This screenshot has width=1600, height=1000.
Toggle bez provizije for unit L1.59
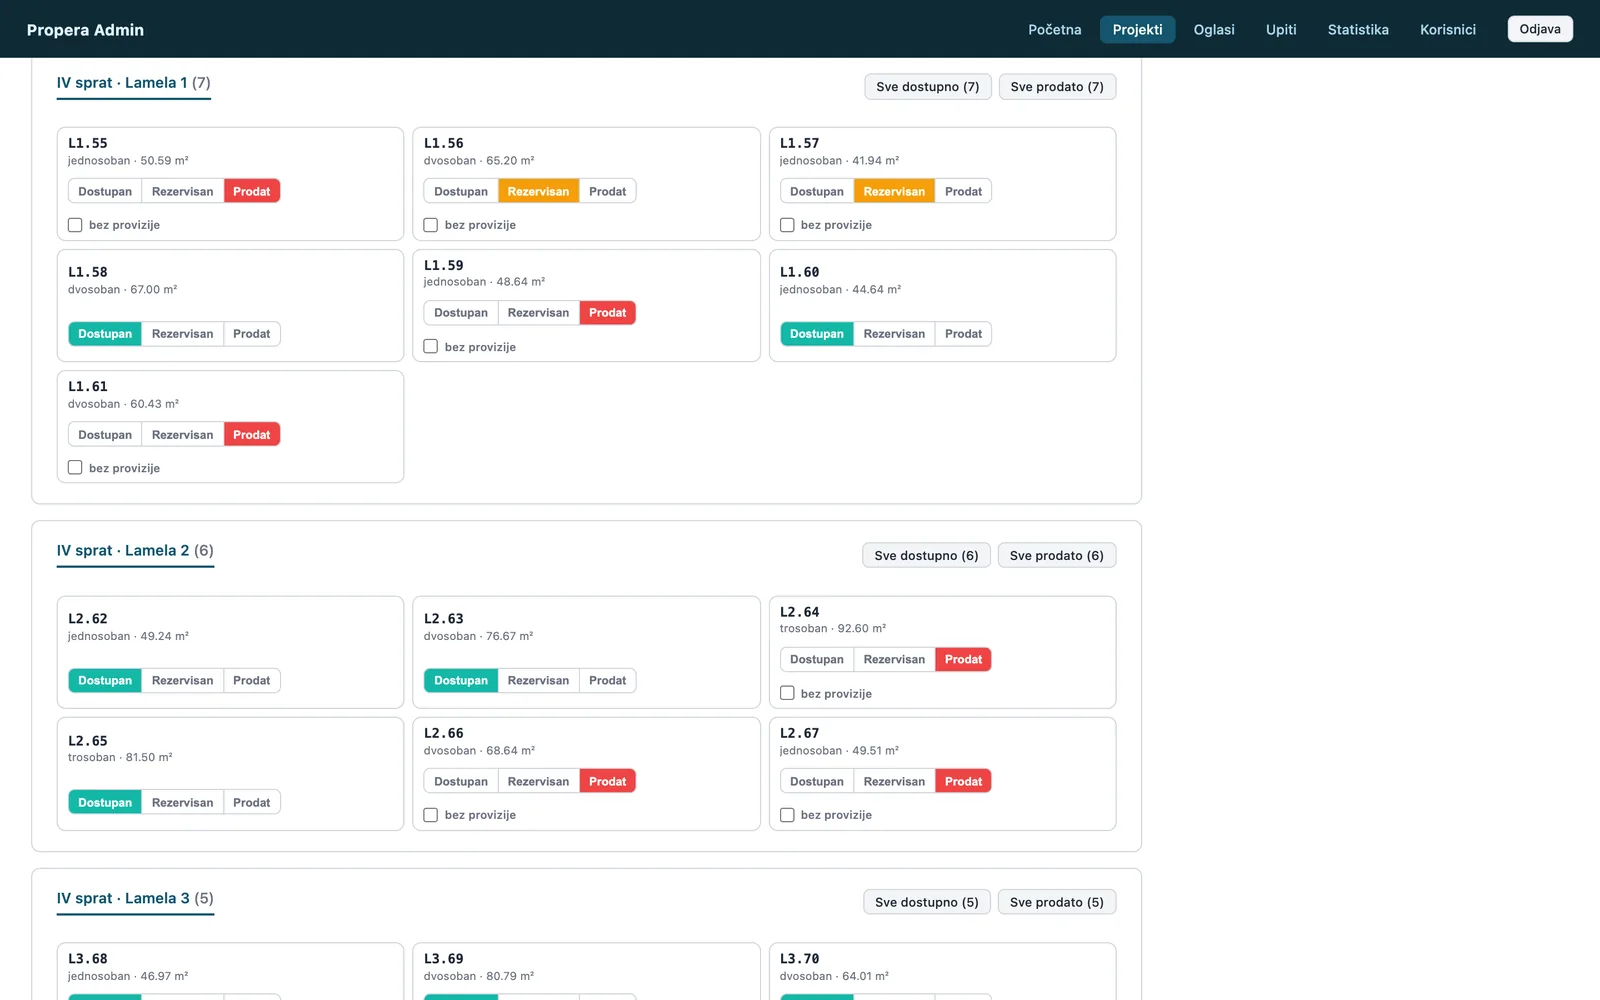click(x=431, y=347)
